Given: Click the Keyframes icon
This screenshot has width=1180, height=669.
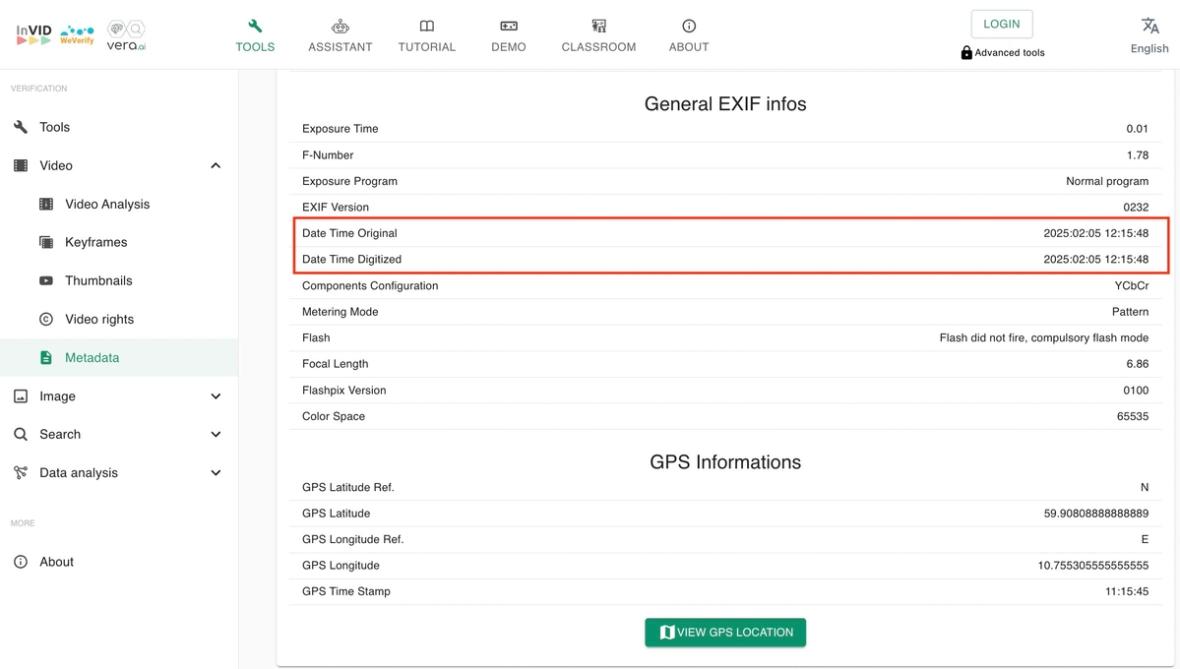Looking at the screenshot, I should [46, 242].
